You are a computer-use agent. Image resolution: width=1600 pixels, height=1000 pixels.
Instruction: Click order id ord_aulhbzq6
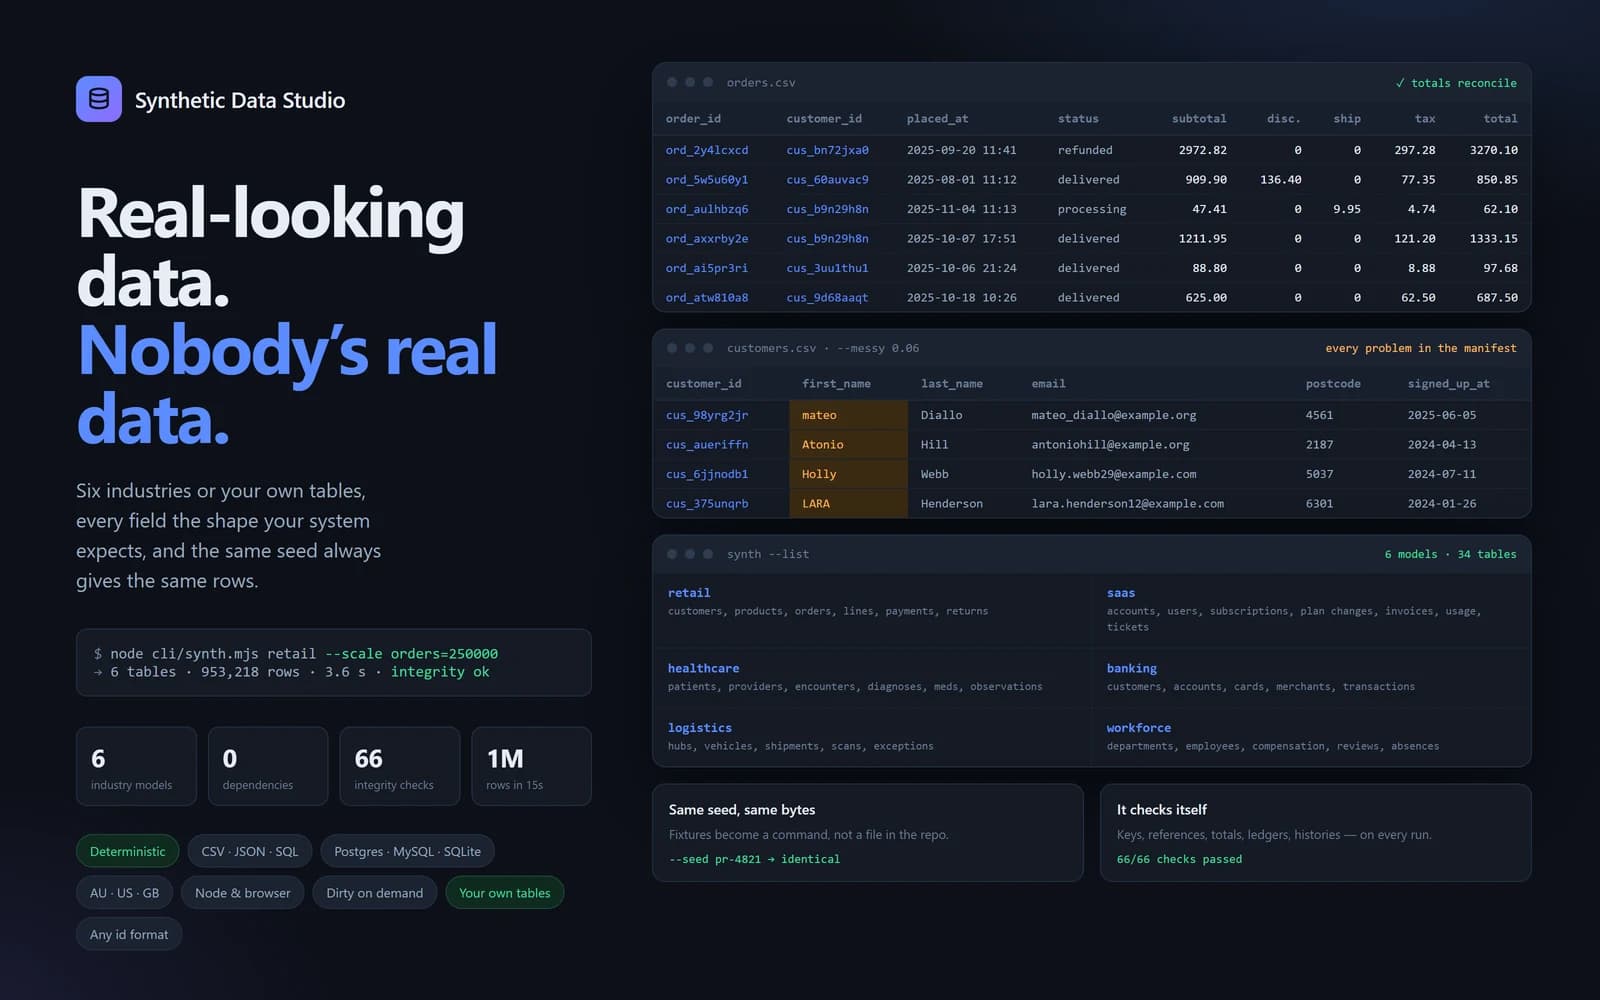coord(707,209)
